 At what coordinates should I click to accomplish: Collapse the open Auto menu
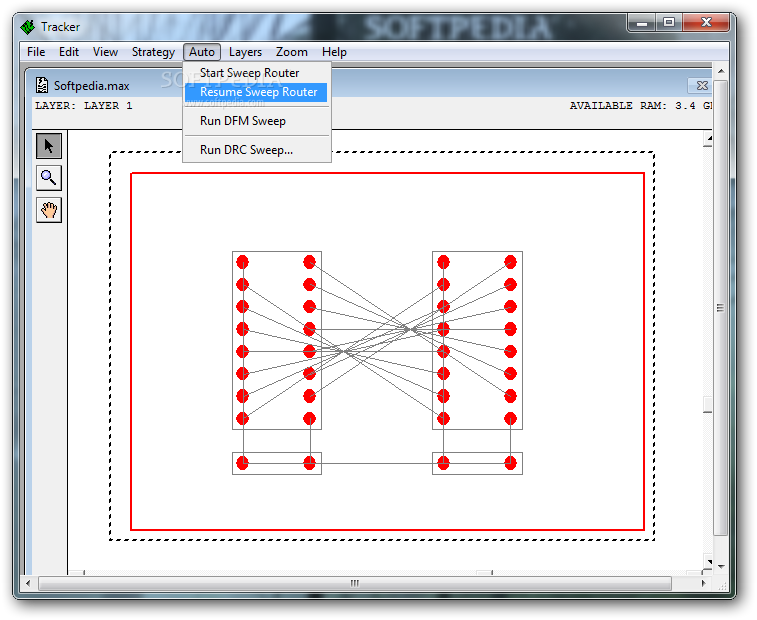202,52
